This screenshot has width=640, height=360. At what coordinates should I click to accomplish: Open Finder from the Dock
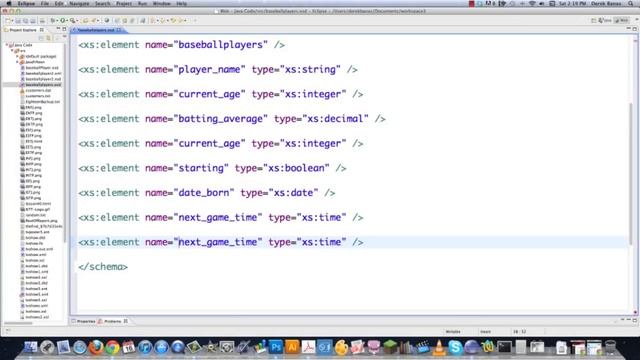(31, 347)
